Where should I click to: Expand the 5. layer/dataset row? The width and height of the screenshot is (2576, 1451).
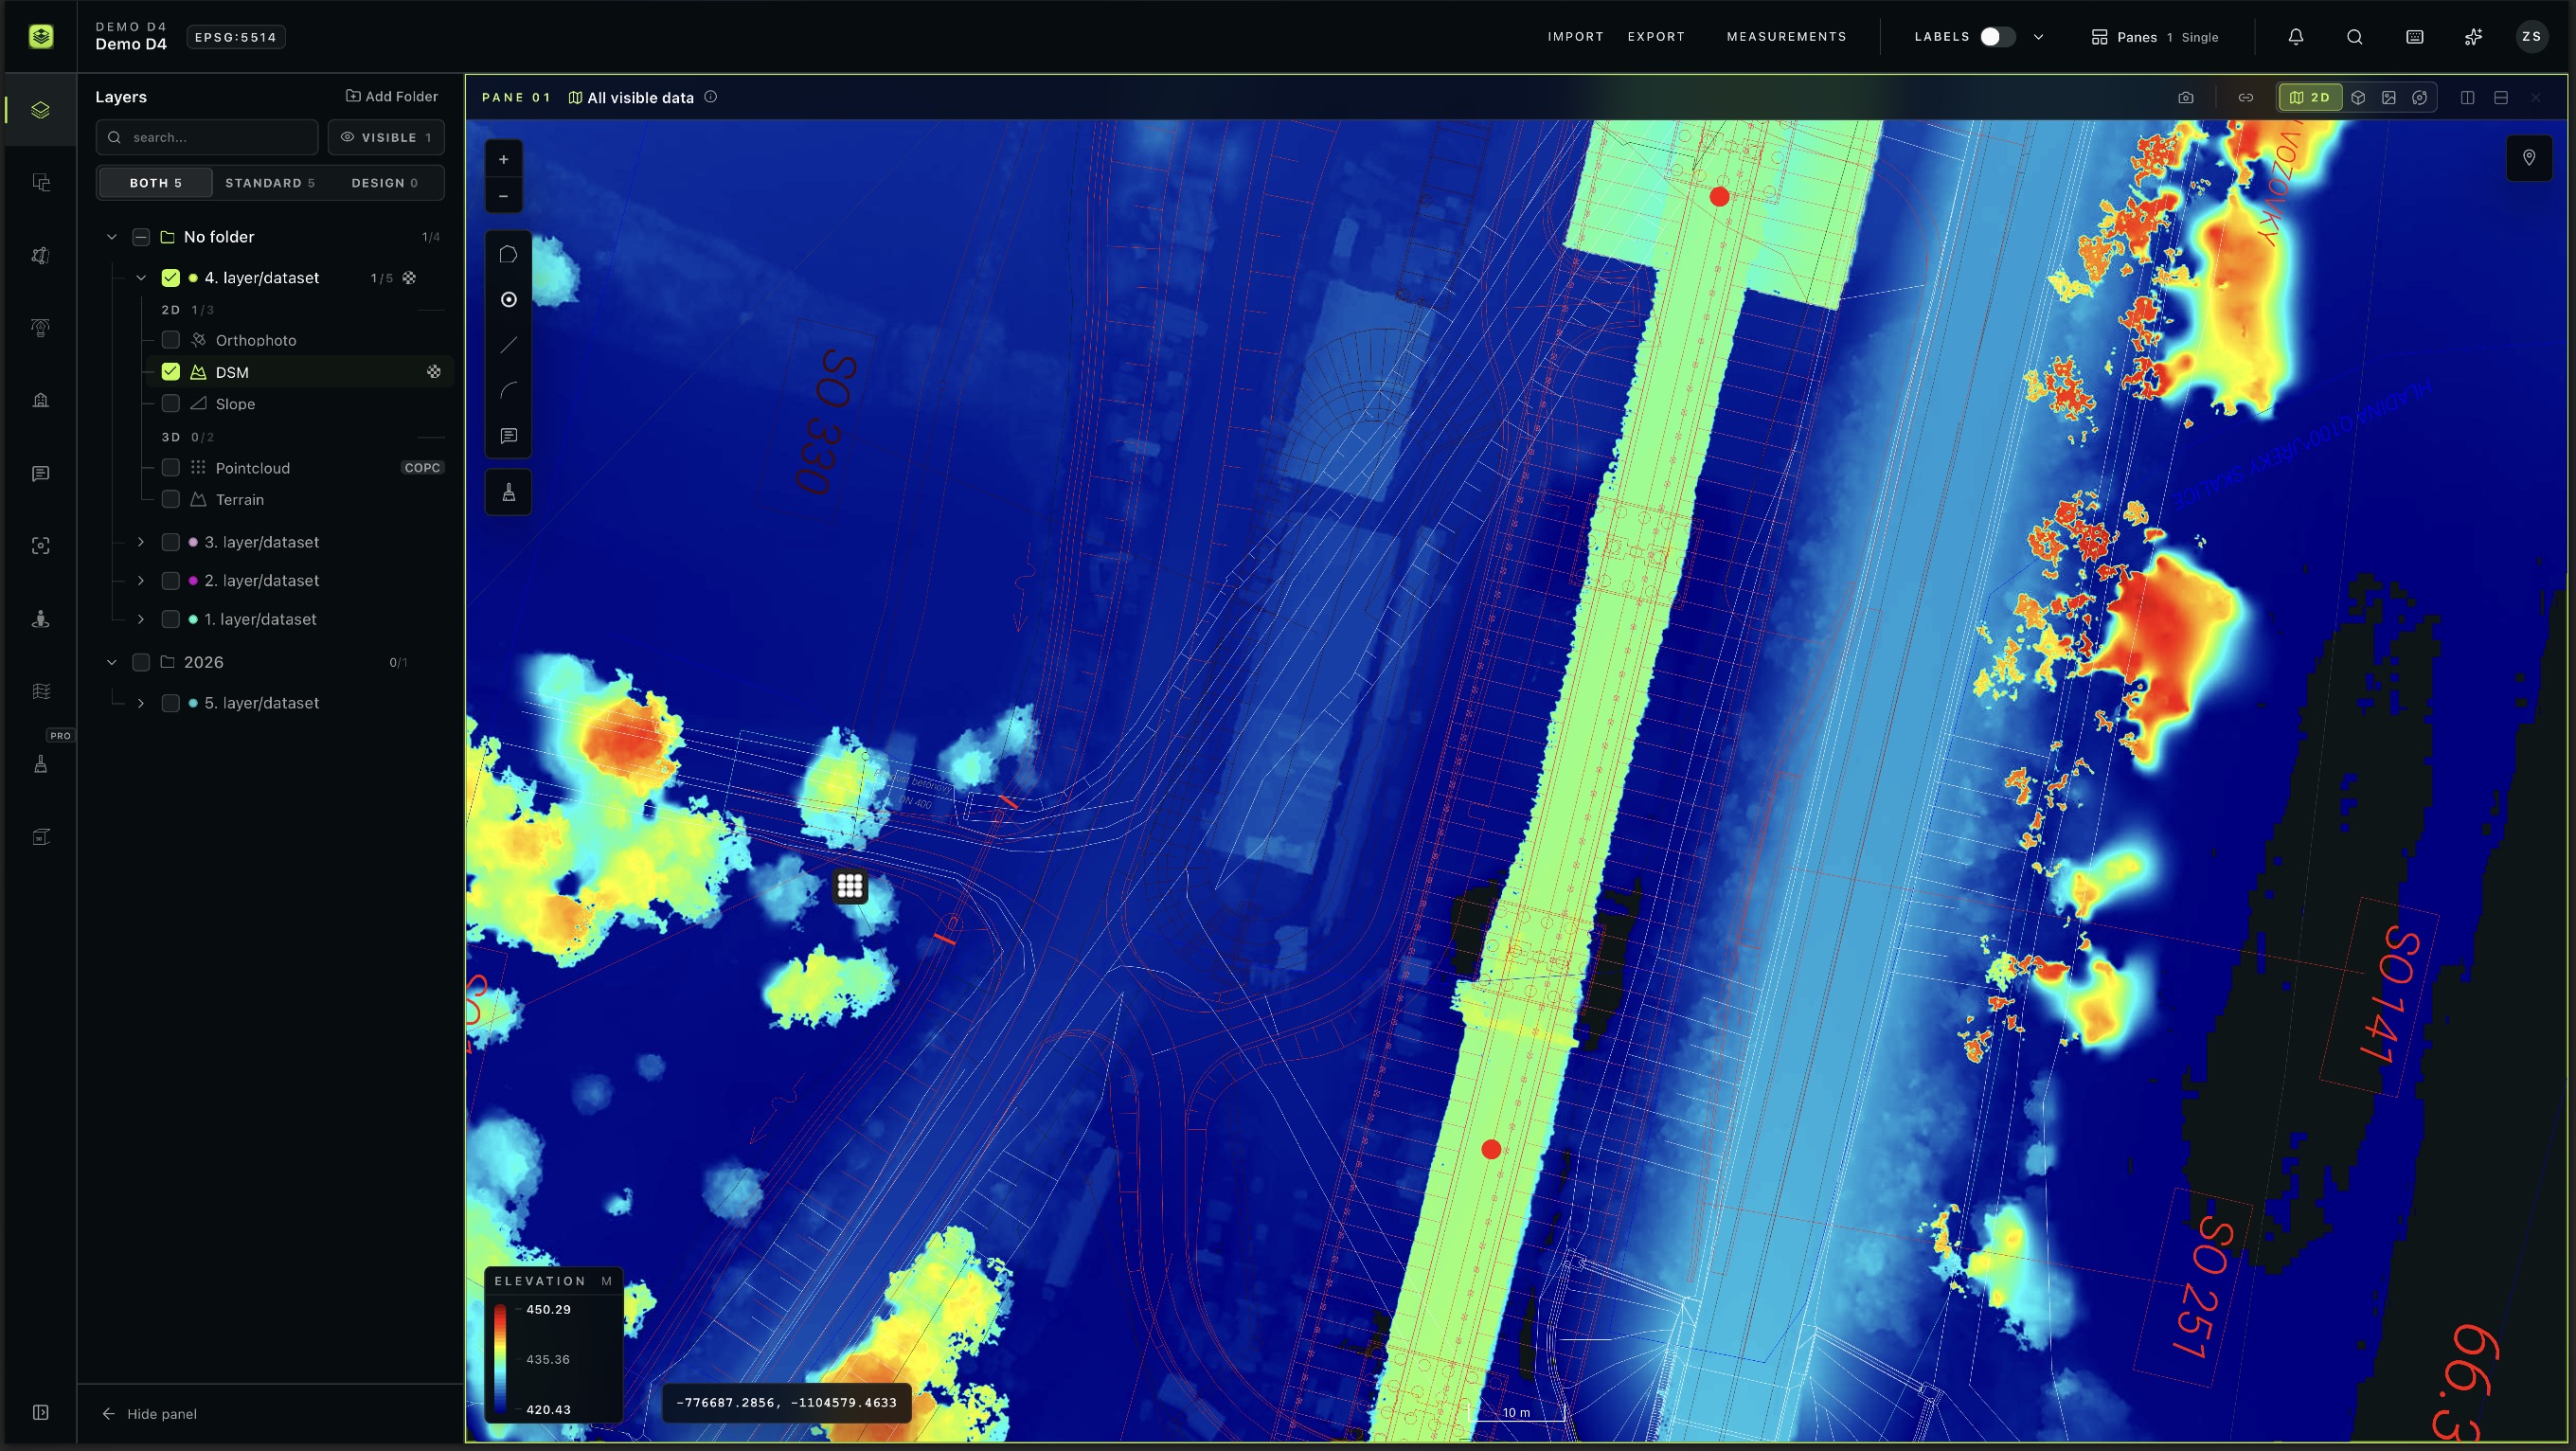click(141, 703)
